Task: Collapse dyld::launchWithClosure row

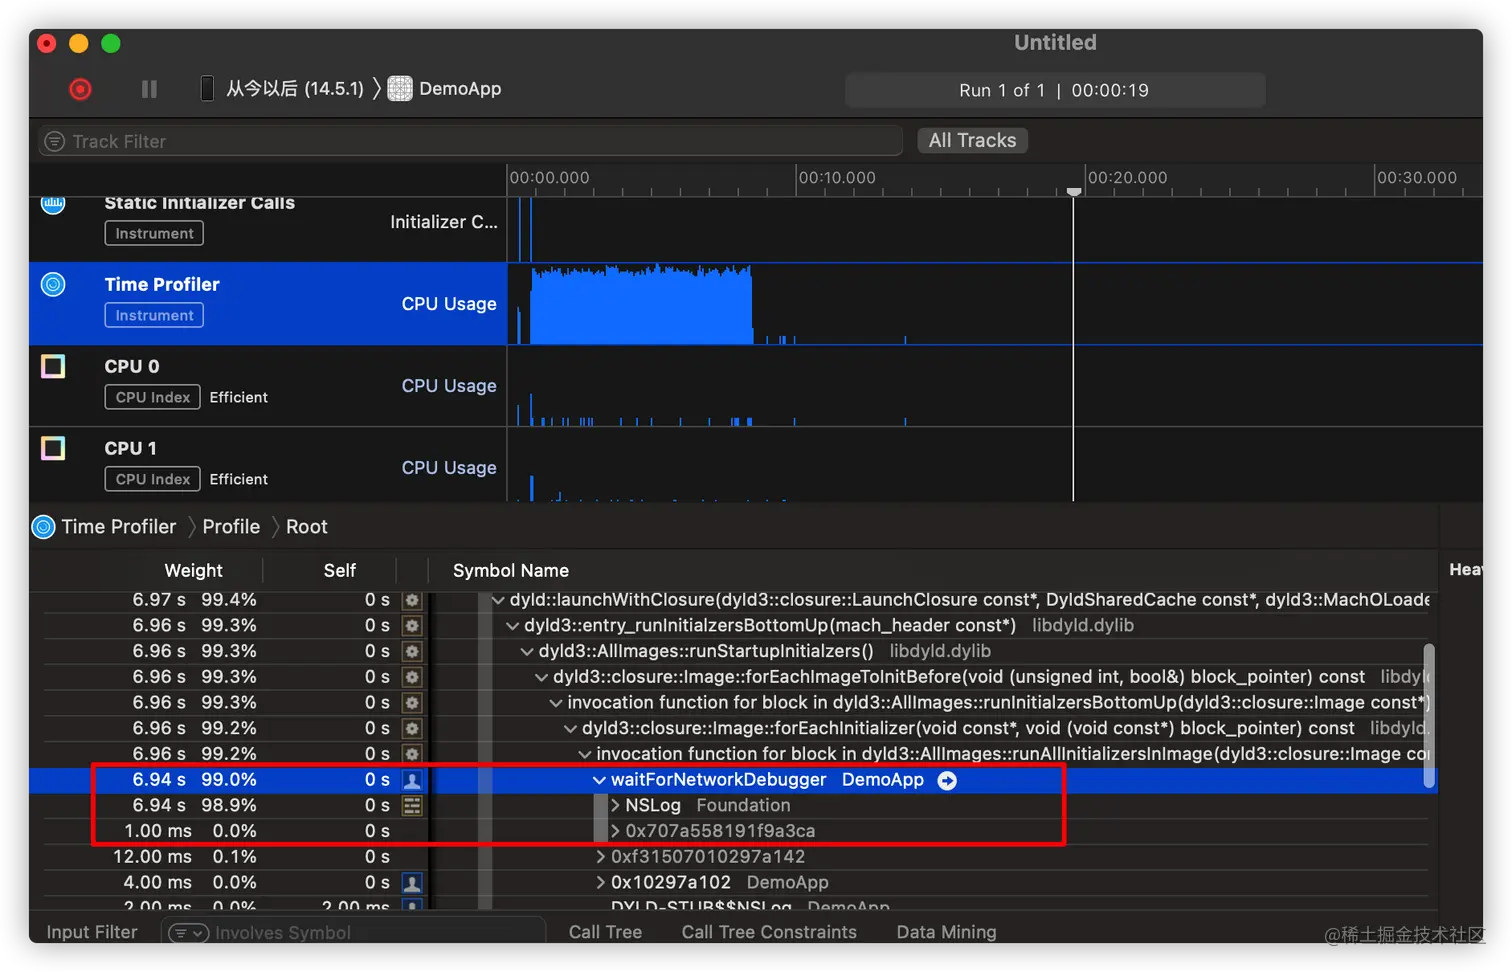Action: coord(498,600)
